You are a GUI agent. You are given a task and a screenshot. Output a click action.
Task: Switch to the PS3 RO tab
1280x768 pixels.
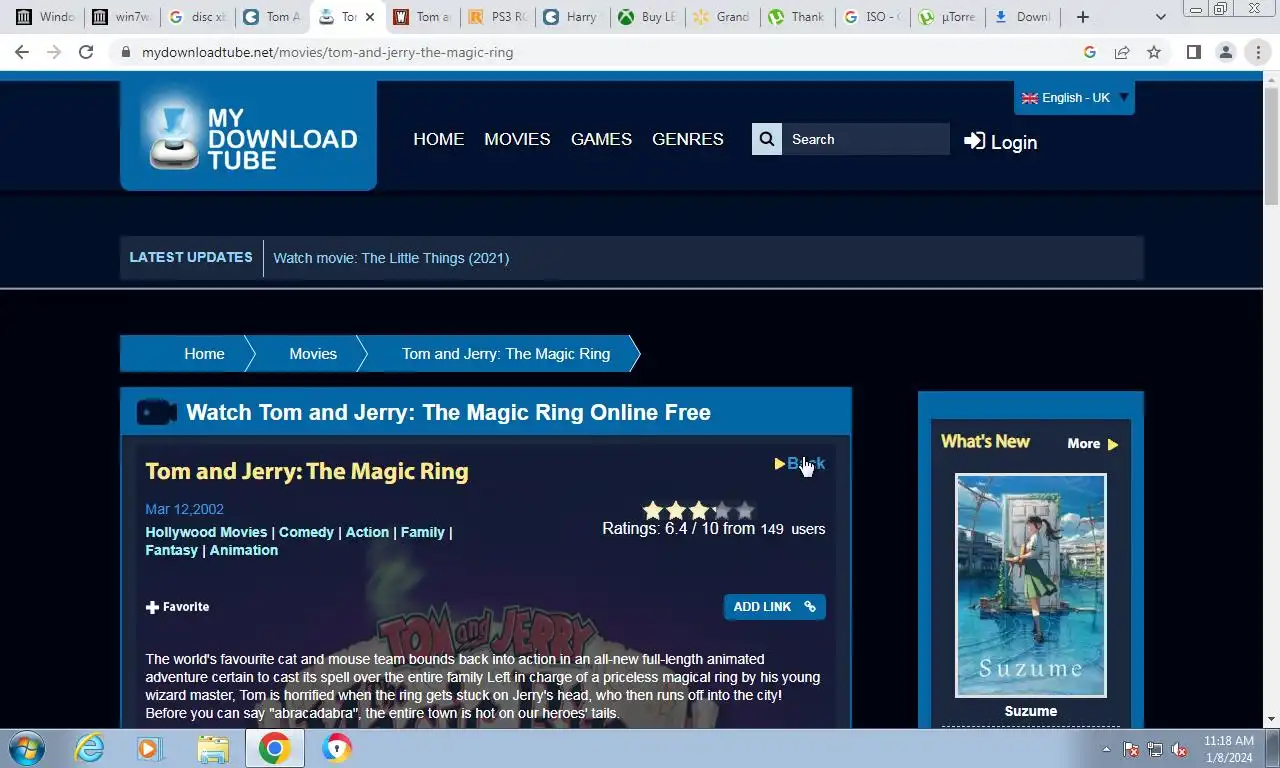pyautogui.click(x=497, y=17)
